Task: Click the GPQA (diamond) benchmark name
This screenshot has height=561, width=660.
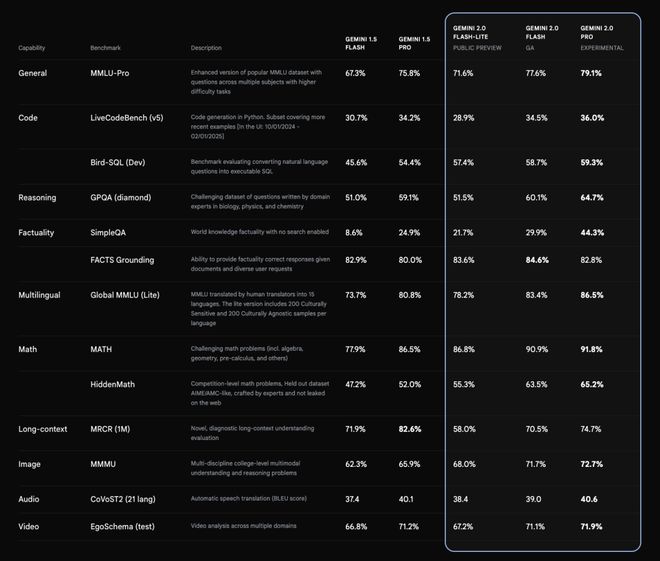Action: coord(120,197)
